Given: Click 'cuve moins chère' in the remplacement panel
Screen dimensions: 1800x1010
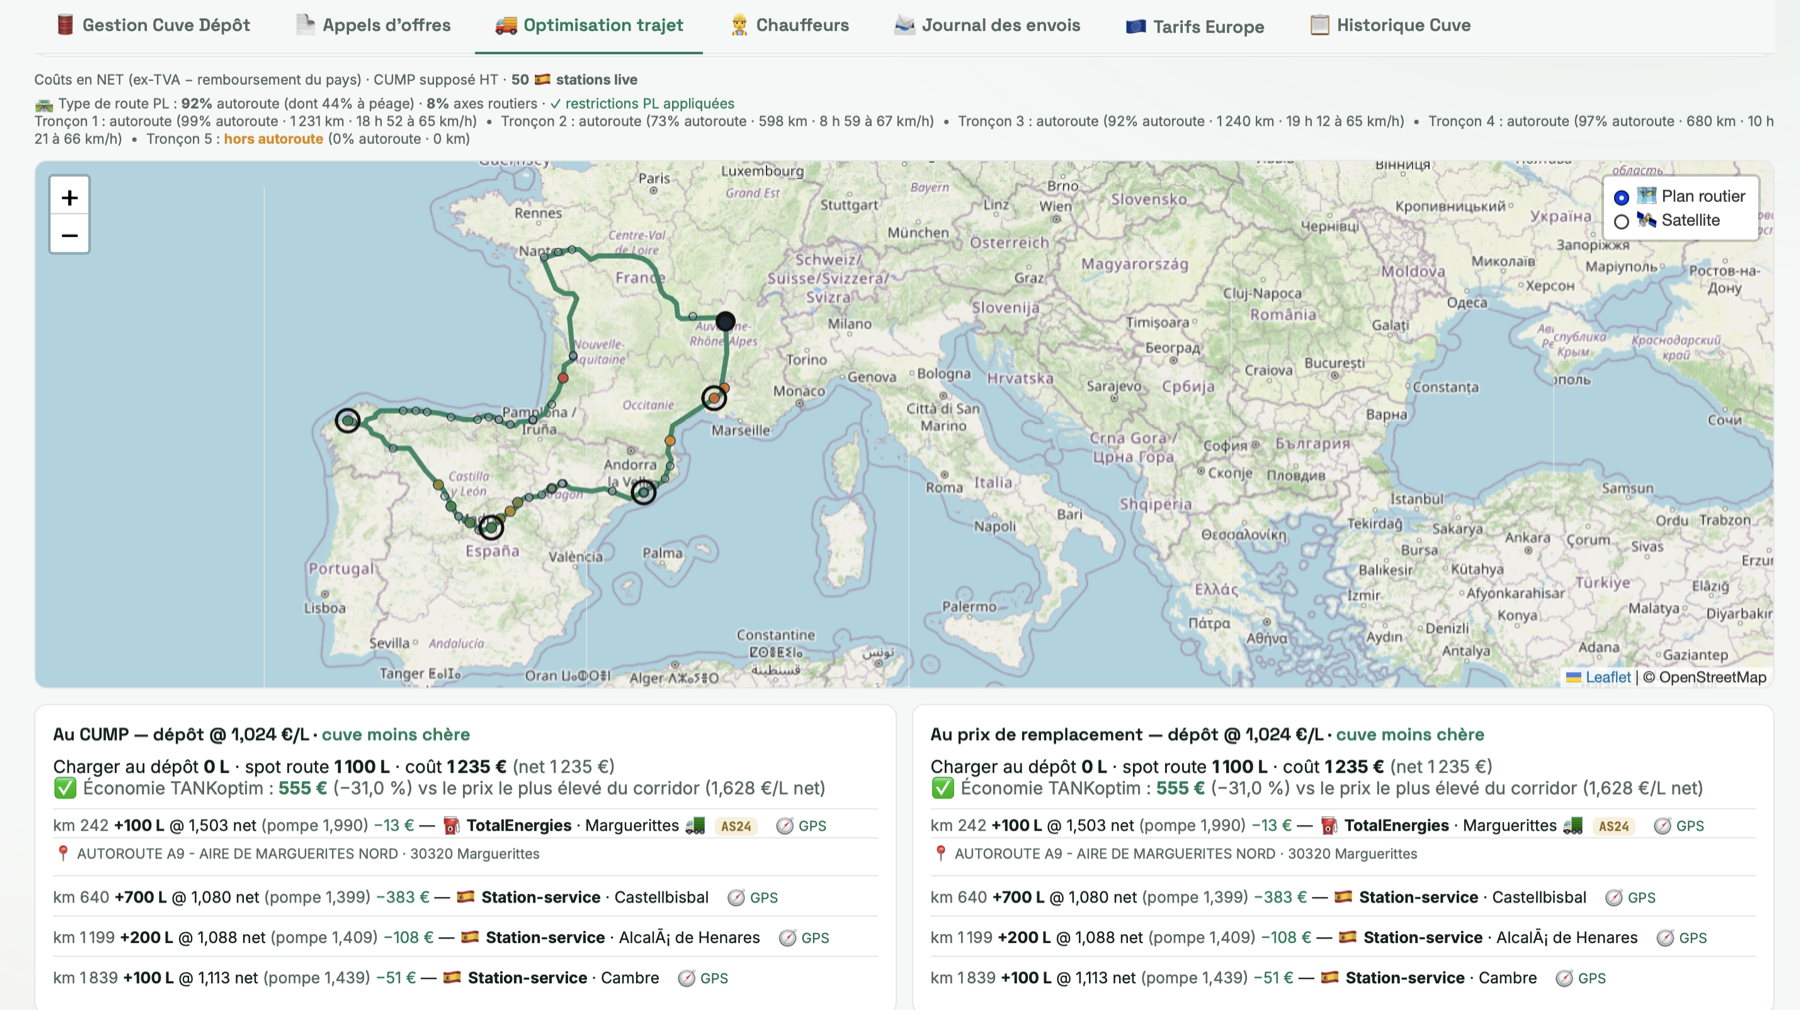Looking at the screenshot, I should [1410, 734].
